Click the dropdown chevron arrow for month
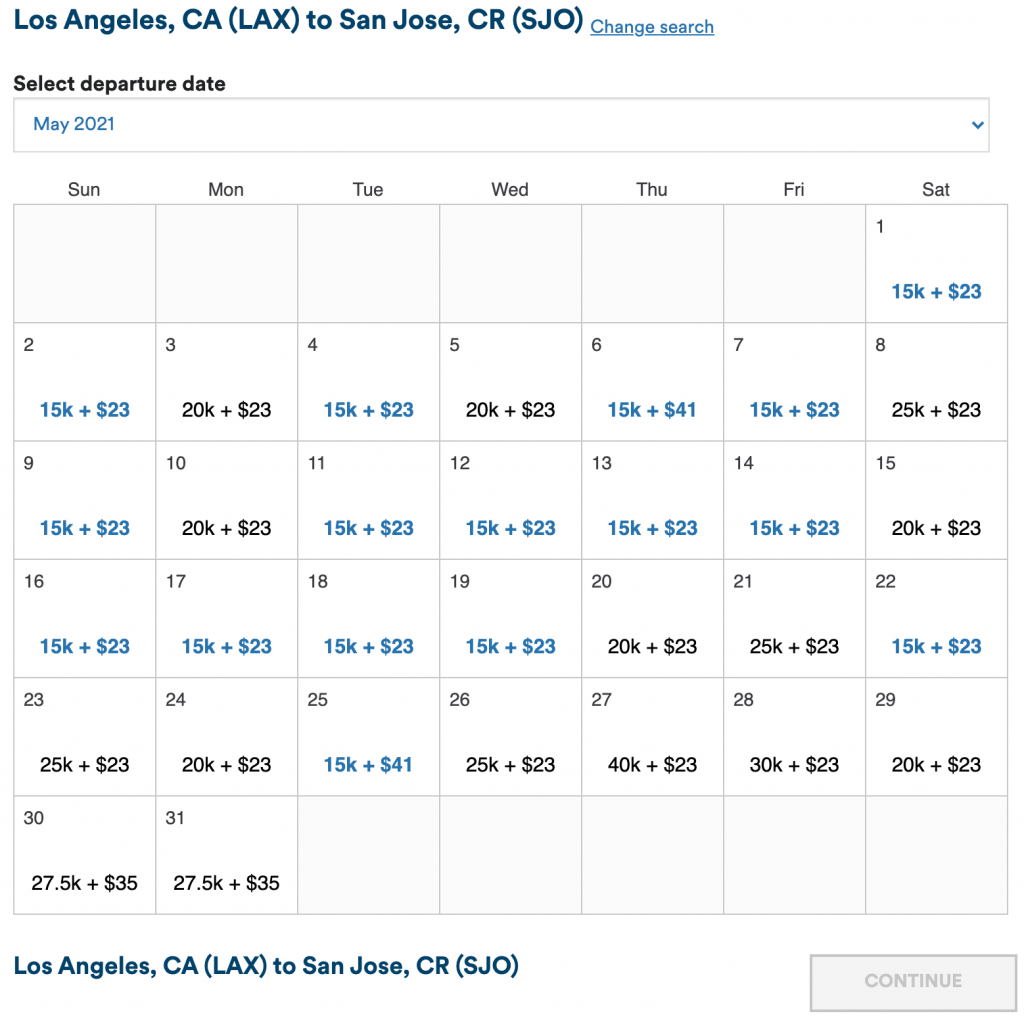The width and height of the screenshot is (1024, 1020). pyautogui.click(x=977, y=125)
